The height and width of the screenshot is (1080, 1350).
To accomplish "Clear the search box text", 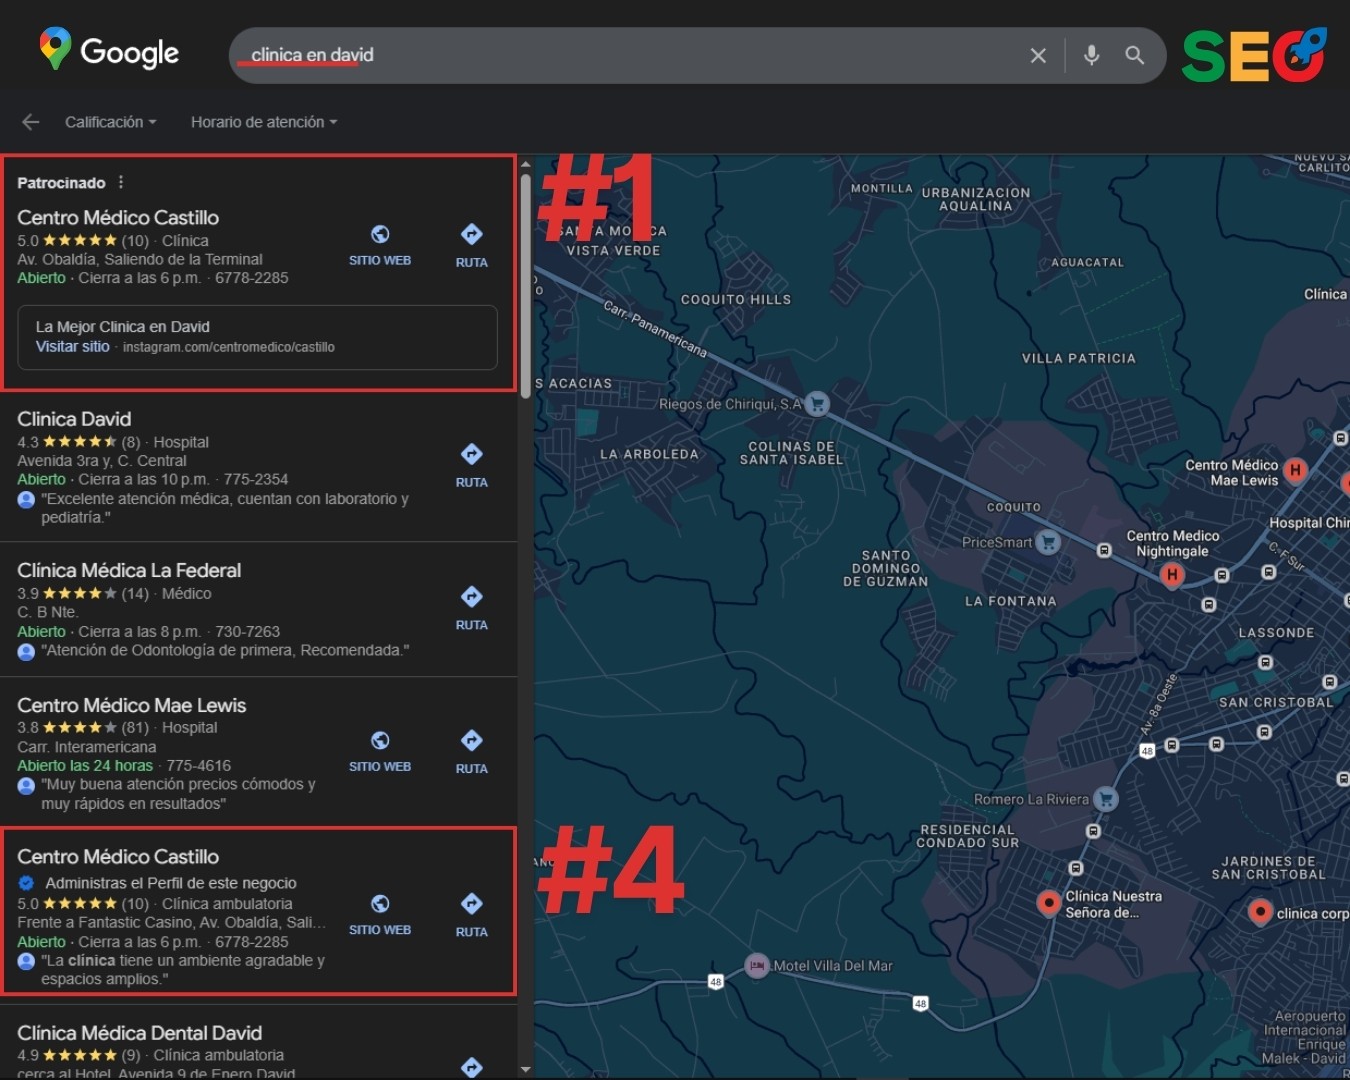I will click(x=1038, y=55).
